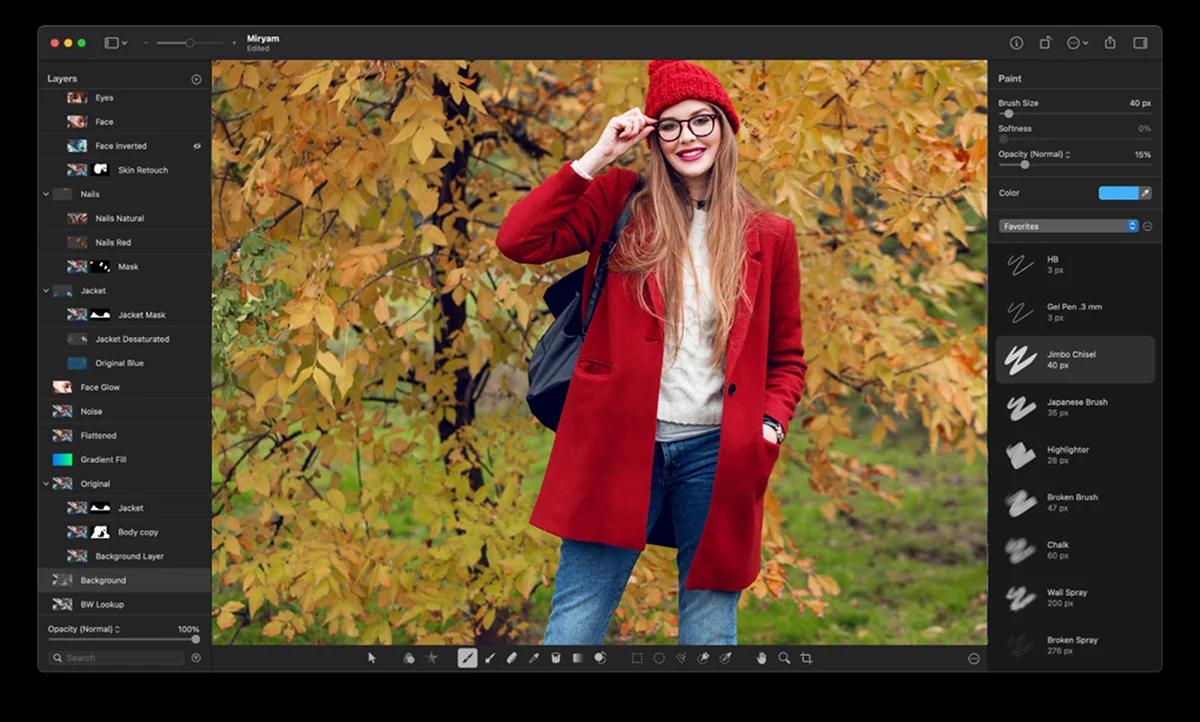Select the Gradient Fill layer

(x=103, y=460)
